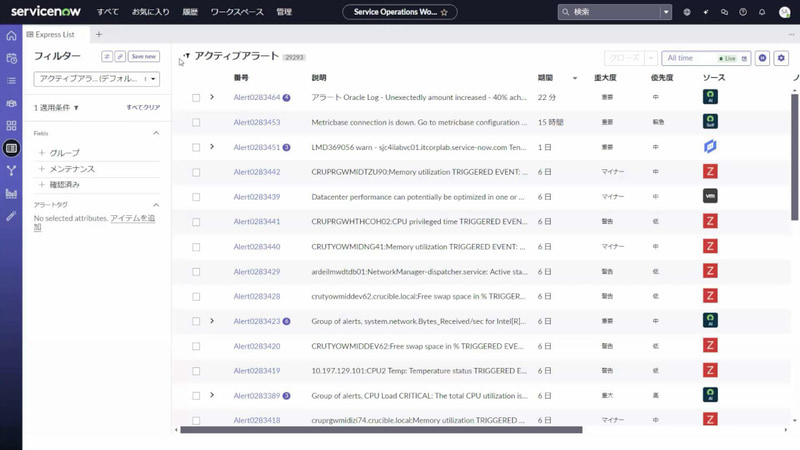
Task: Open the 期間 column sort arrow
Action: click(575, 78)
